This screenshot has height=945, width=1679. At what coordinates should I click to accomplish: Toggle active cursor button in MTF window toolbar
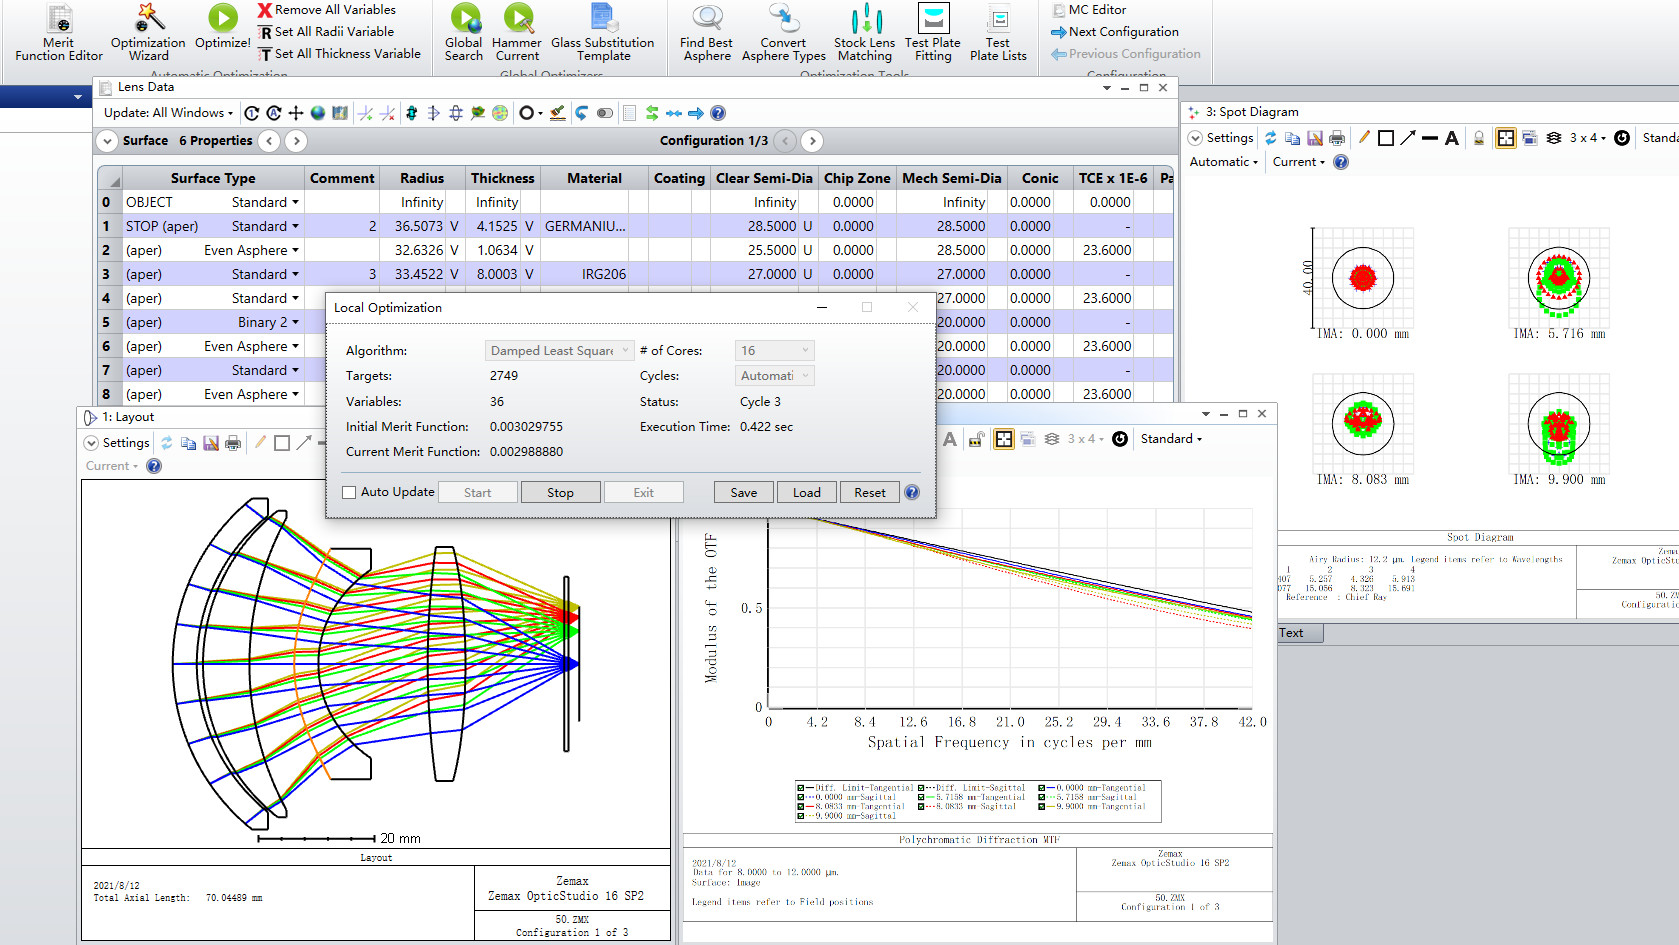point(1004,439)
